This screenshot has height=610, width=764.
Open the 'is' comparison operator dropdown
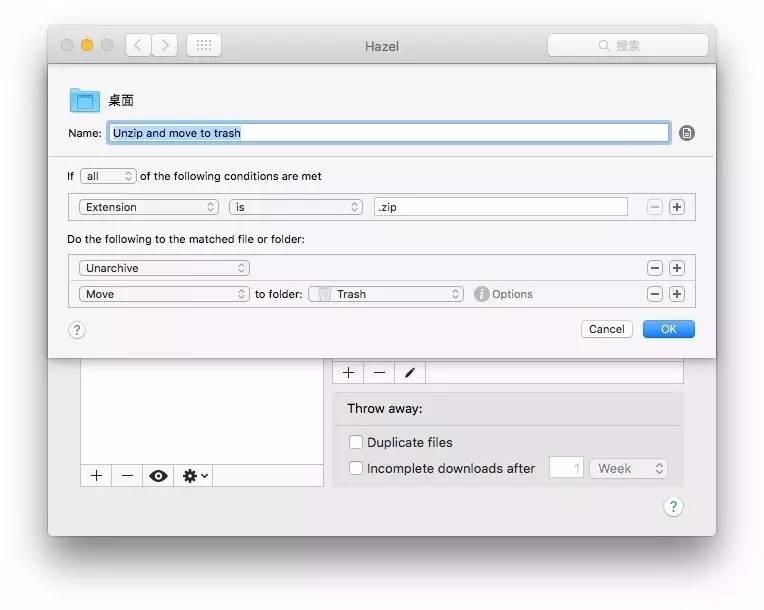click(296, 207)
